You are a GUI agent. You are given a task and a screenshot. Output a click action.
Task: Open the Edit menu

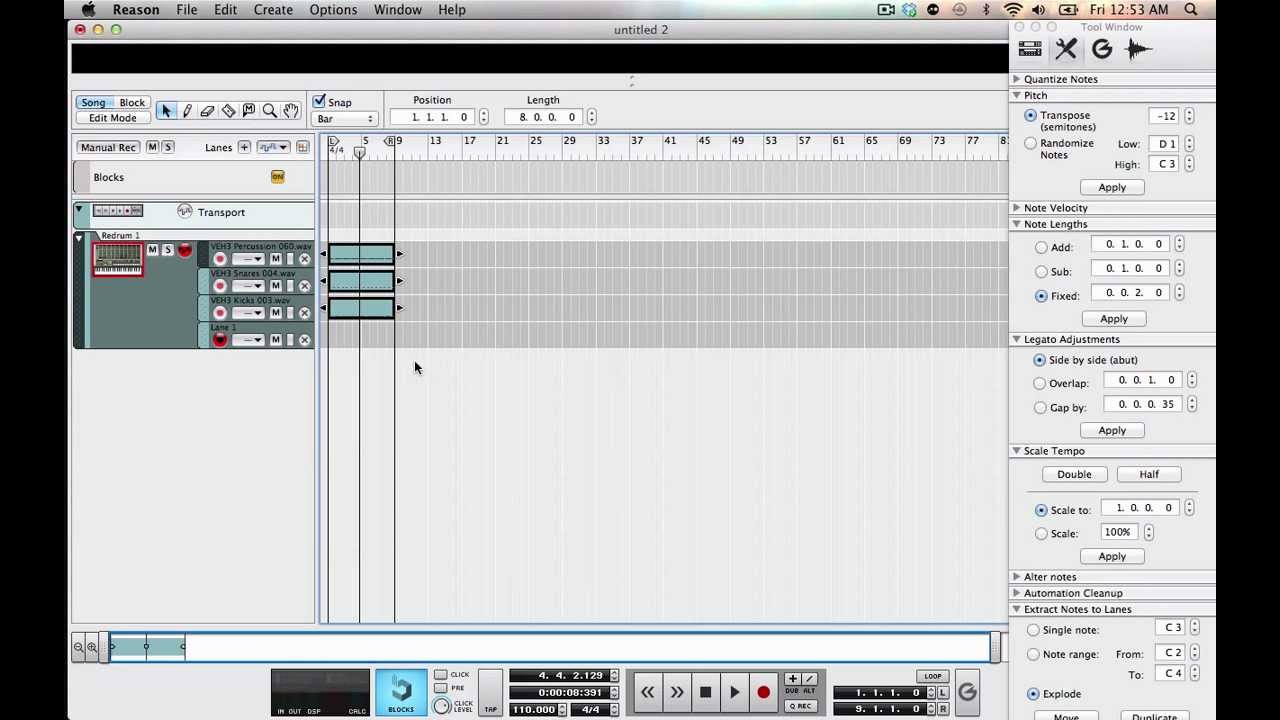(x=225, y=10)
